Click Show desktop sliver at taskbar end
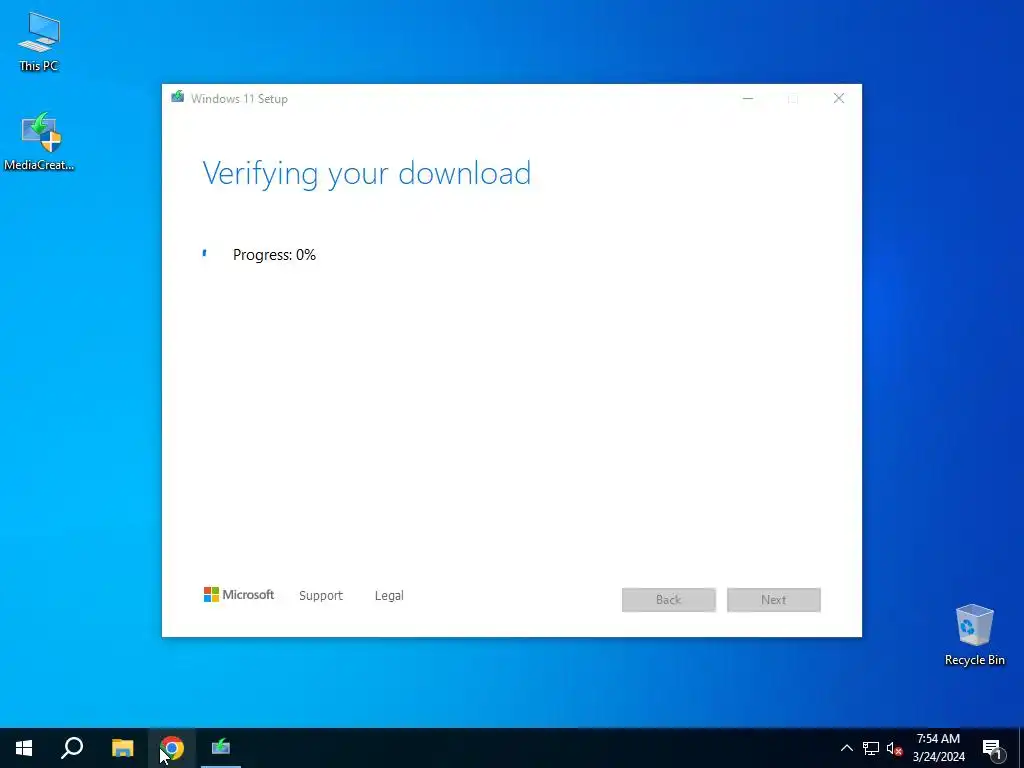The image size is (1024, 768). 1021,748
